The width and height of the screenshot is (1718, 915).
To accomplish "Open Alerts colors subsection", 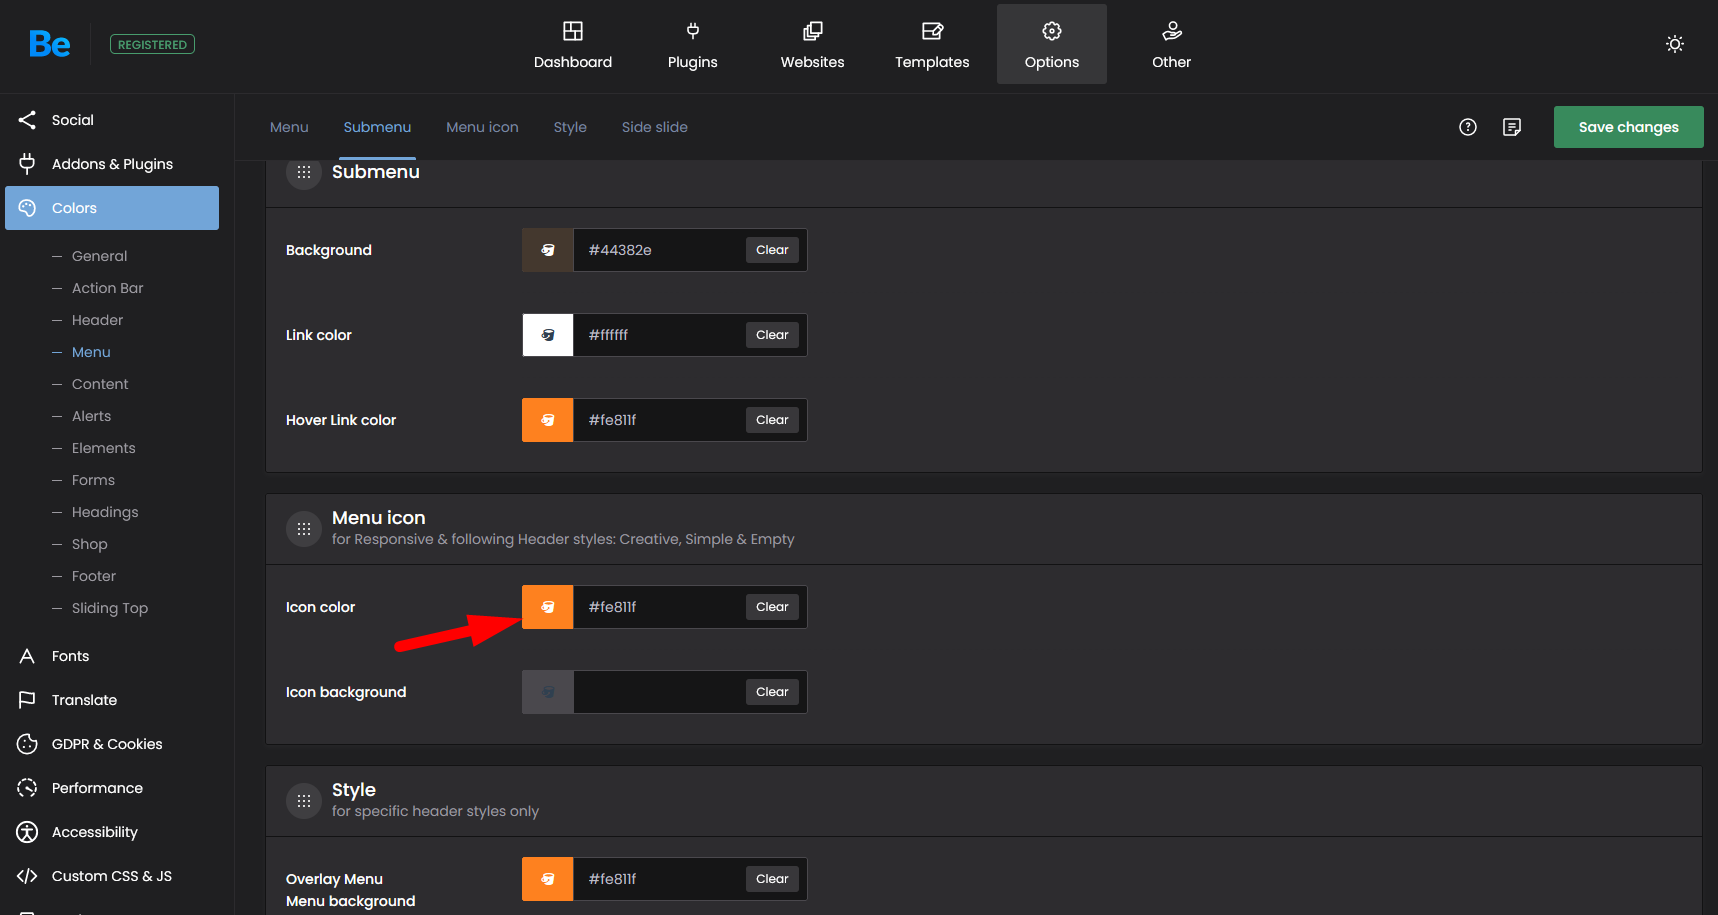I will click(91, 416).
